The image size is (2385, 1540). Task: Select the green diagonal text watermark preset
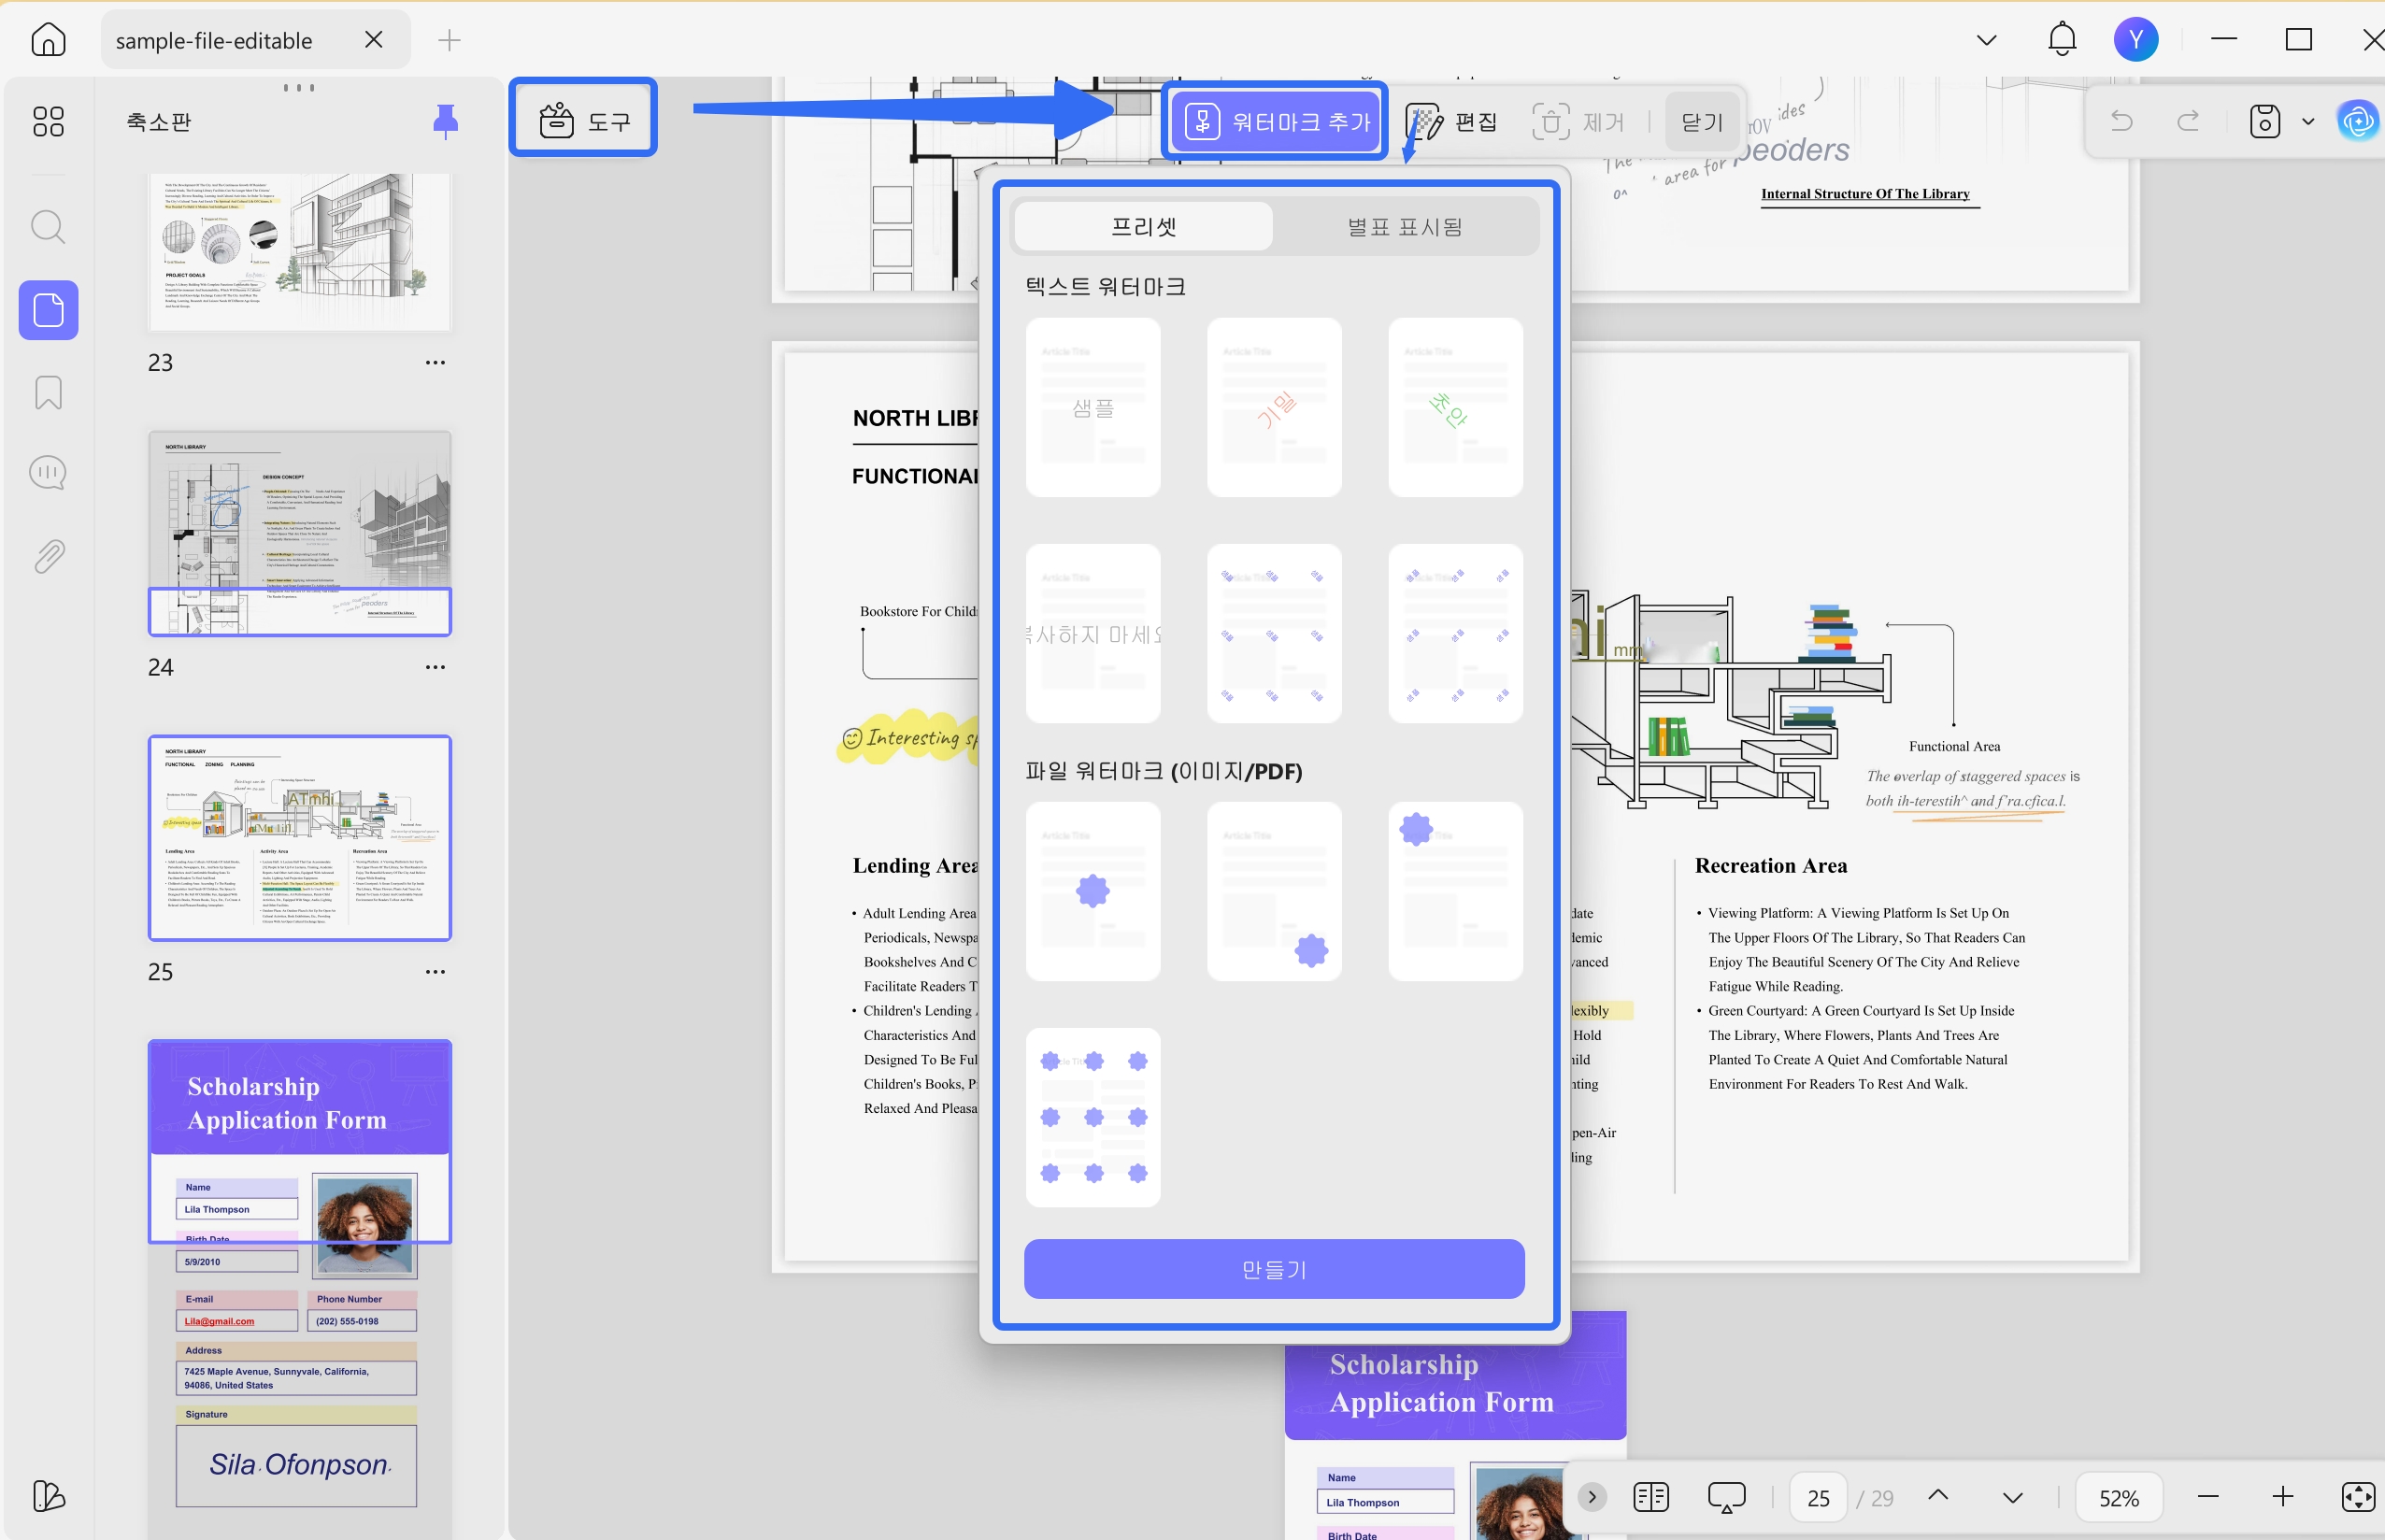[1455, 407]
